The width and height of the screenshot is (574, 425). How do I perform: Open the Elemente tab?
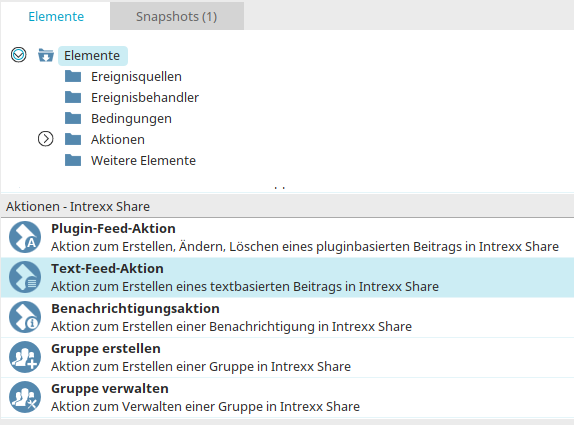pyautogui.click(x=56, y=16)
